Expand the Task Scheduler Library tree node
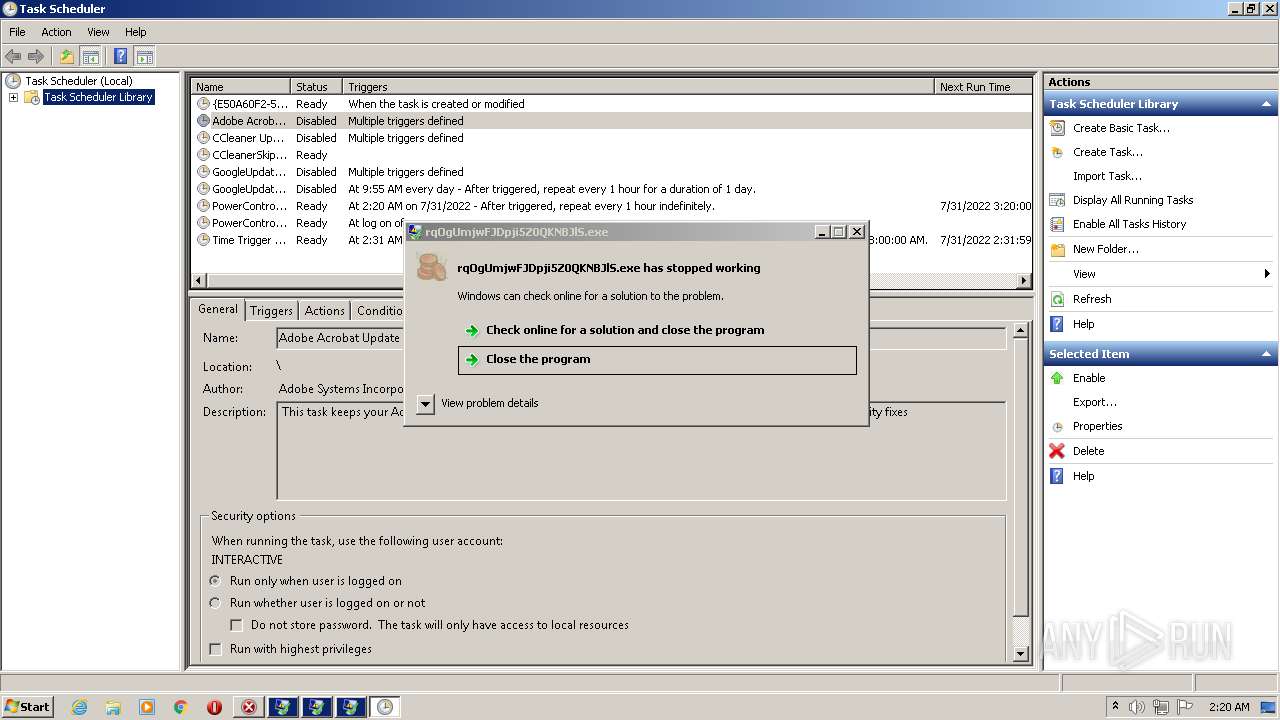 tap(13, 97)
